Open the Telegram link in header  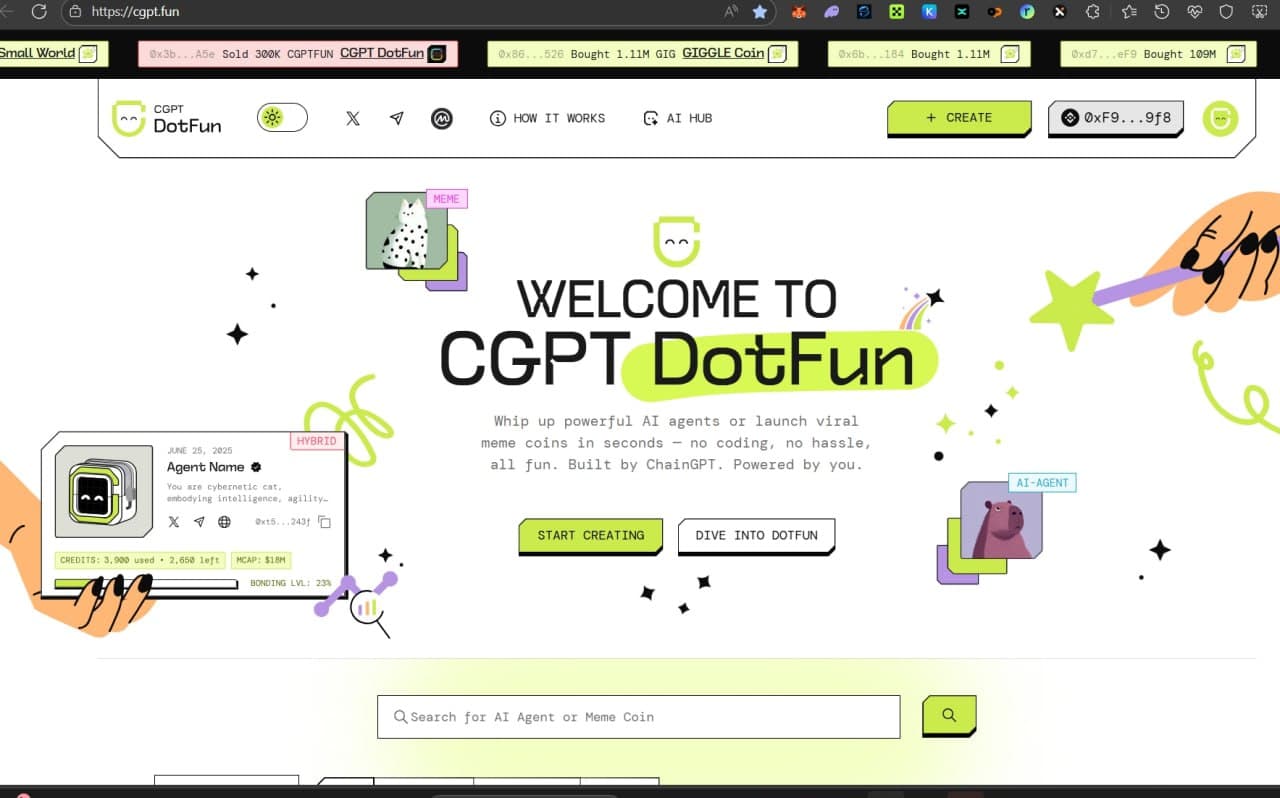(397, 118)
